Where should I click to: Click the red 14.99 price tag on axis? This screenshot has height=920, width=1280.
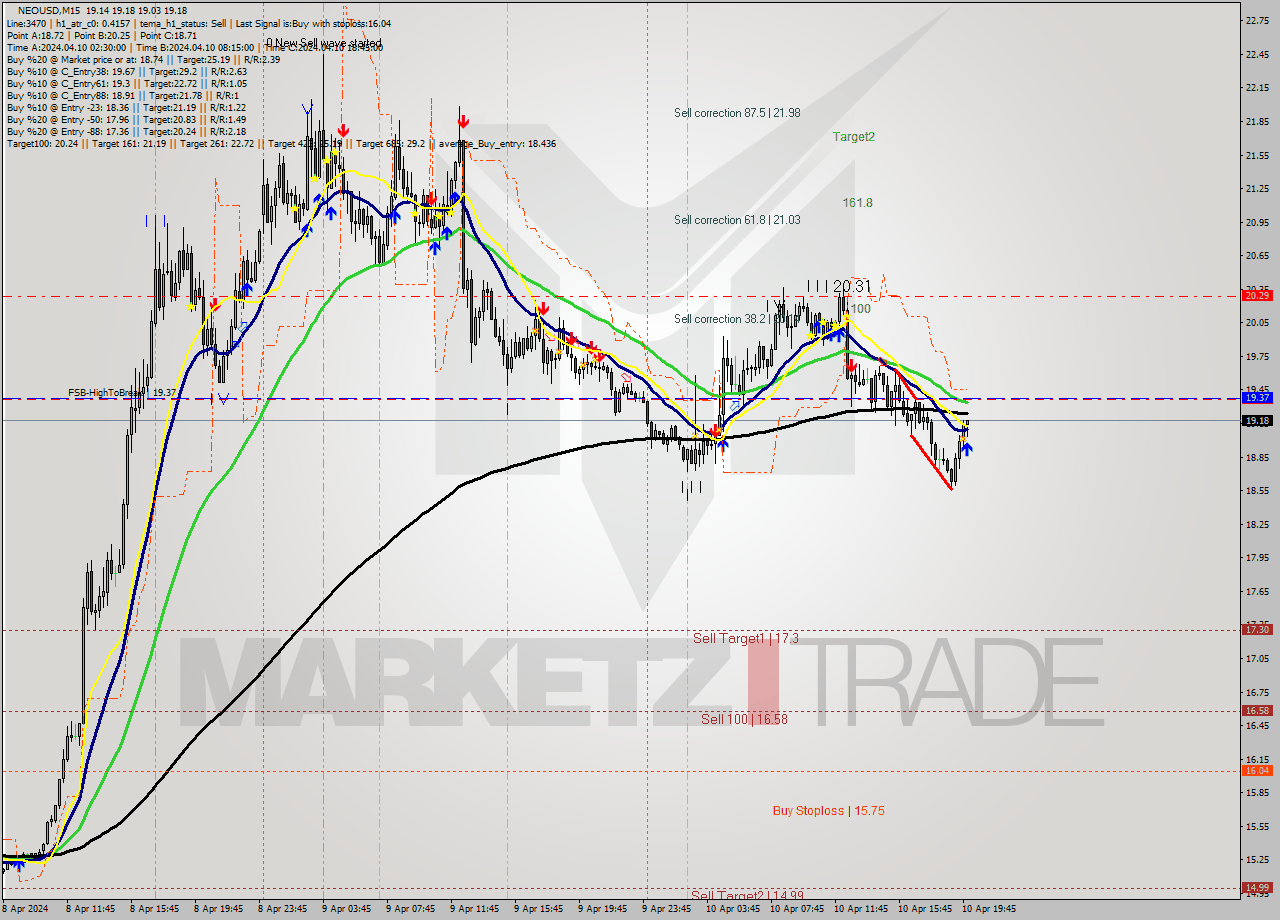pos(1257,887)
